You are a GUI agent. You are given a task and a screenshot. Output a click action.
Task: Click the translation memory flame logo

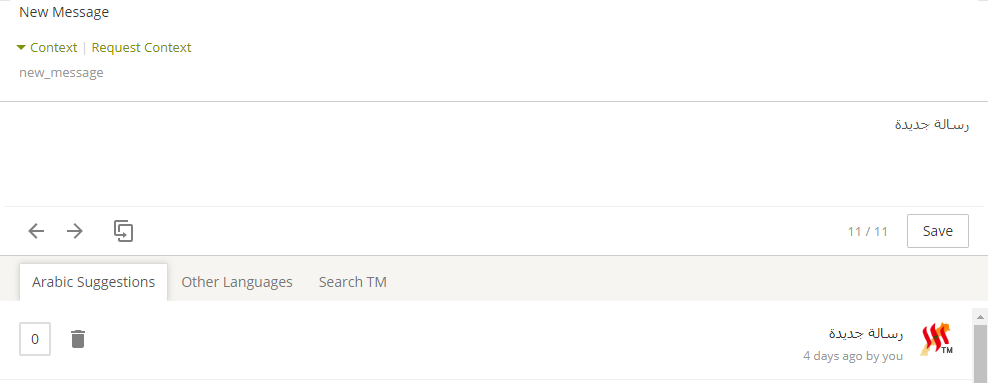(936, 340)
